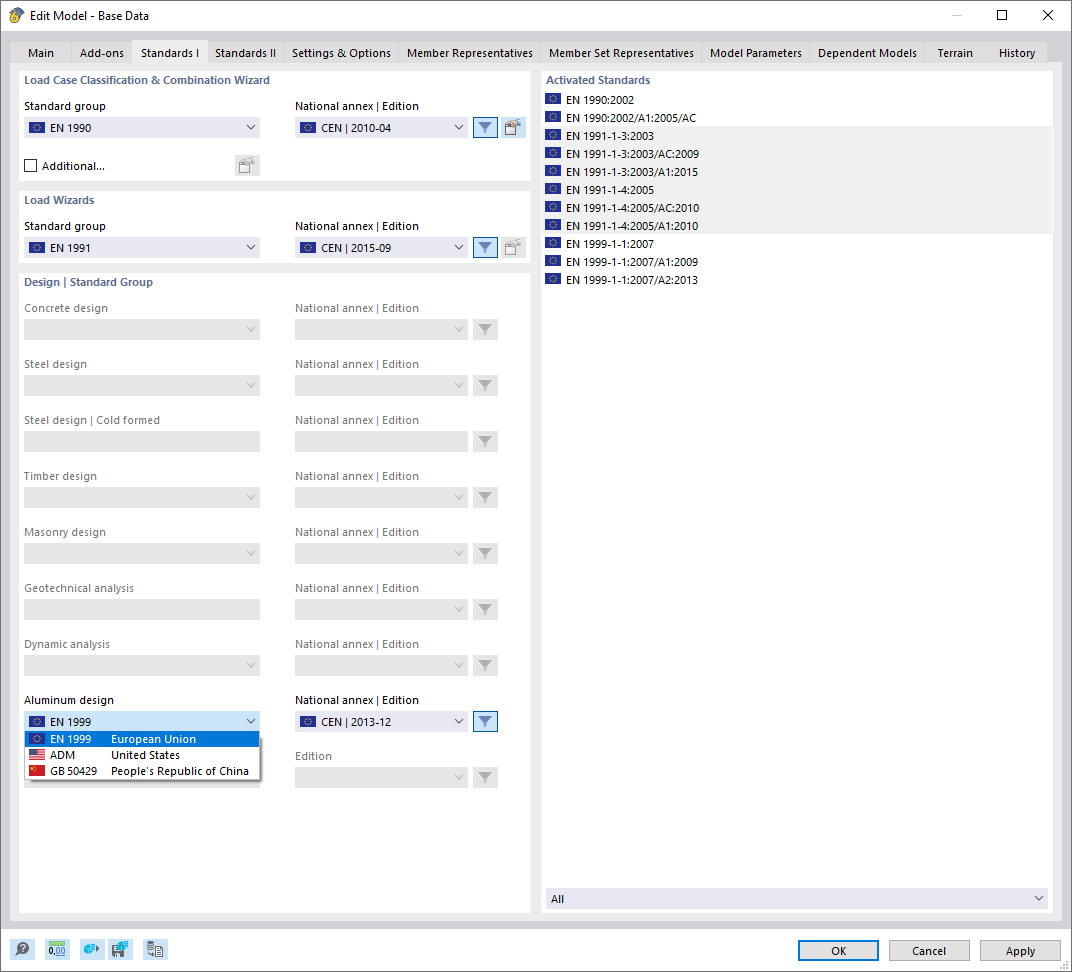The width and height of the screenshot is (1072, 972).
Task: Click the disabled filter icon for Timber design
Action: (x=485, y=497)
